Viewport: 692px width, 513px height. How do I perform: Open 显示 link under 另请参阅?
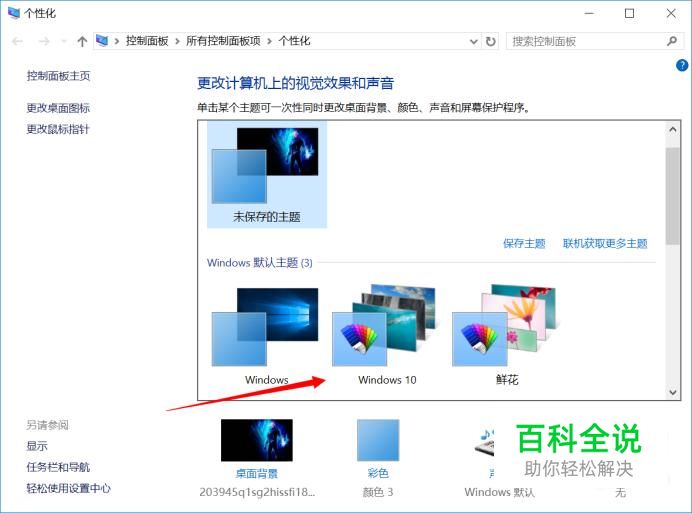pos(37,446)
